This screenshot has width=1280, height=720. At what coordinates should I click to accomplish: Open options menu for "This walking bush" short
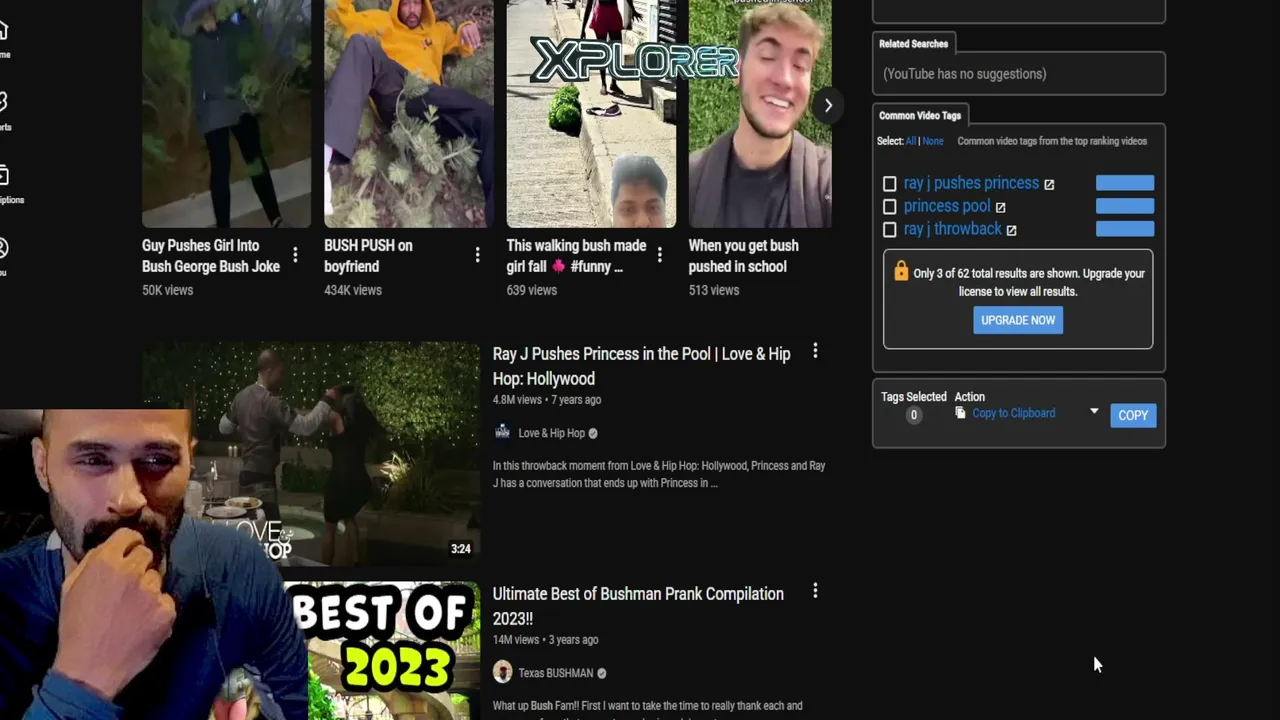coord(659,255)
